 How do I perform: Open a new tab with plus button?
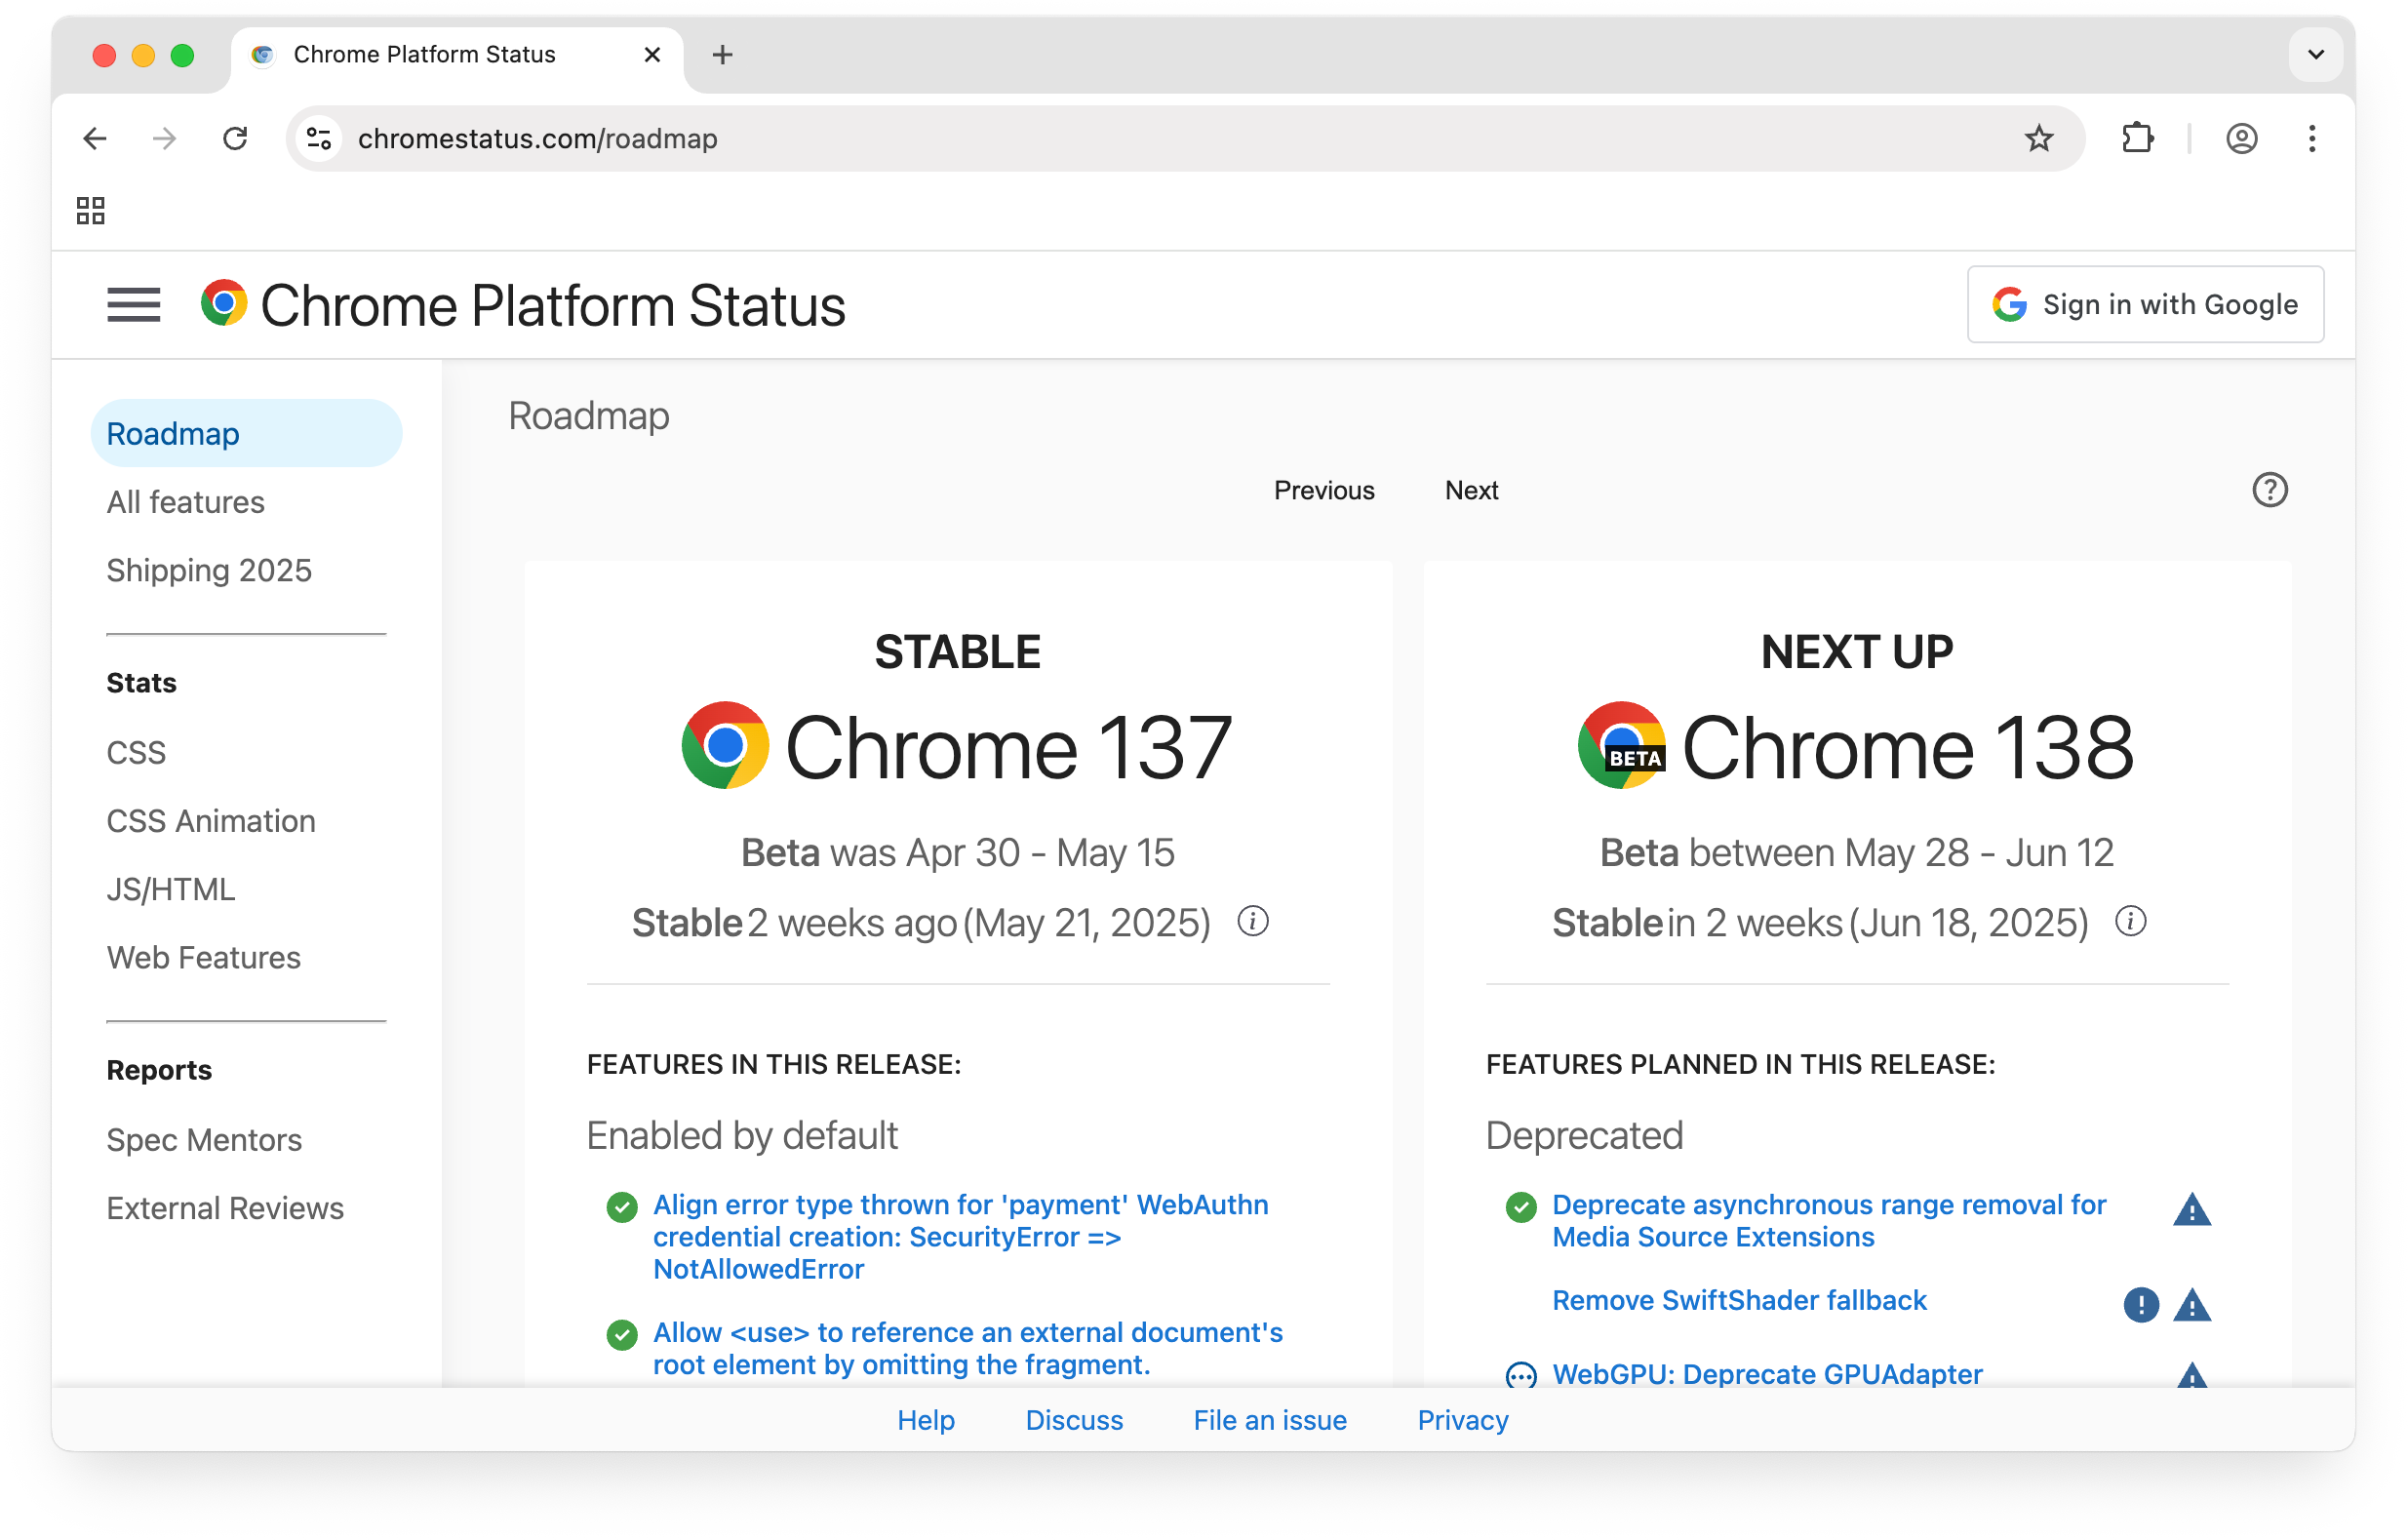click(722, 54)
